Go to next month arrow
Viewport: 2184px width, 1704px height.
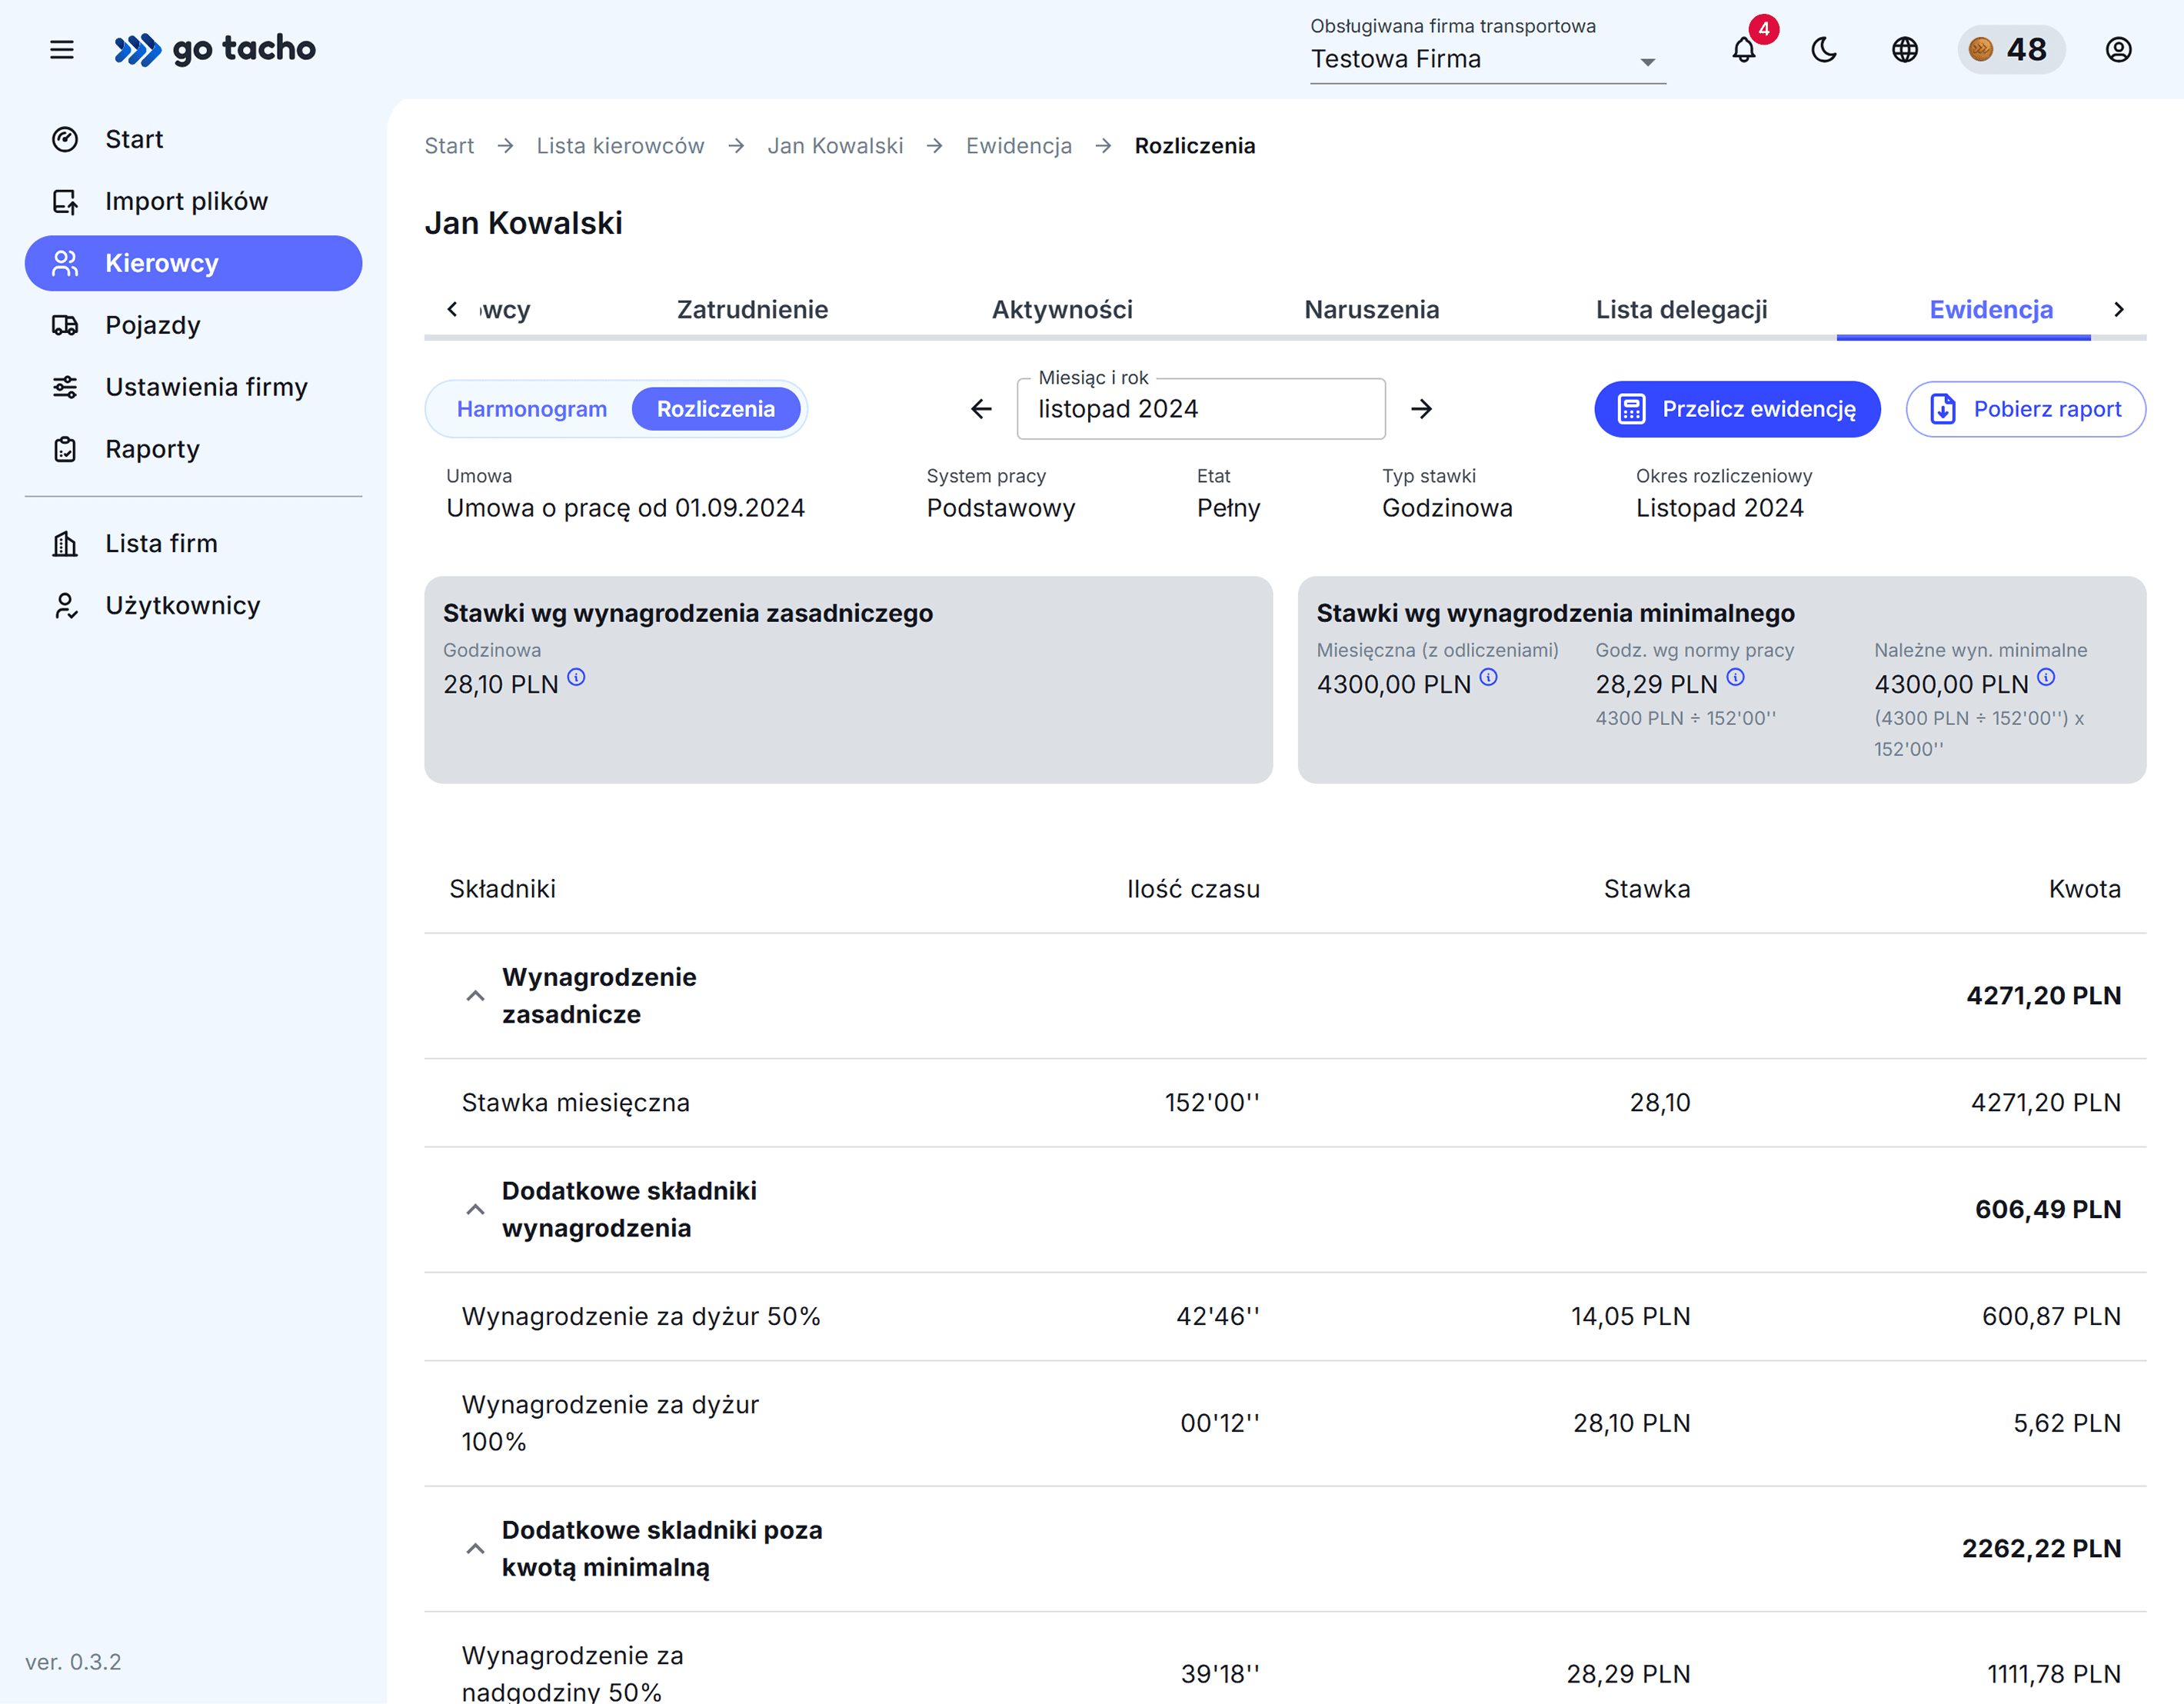[1421, 409]
